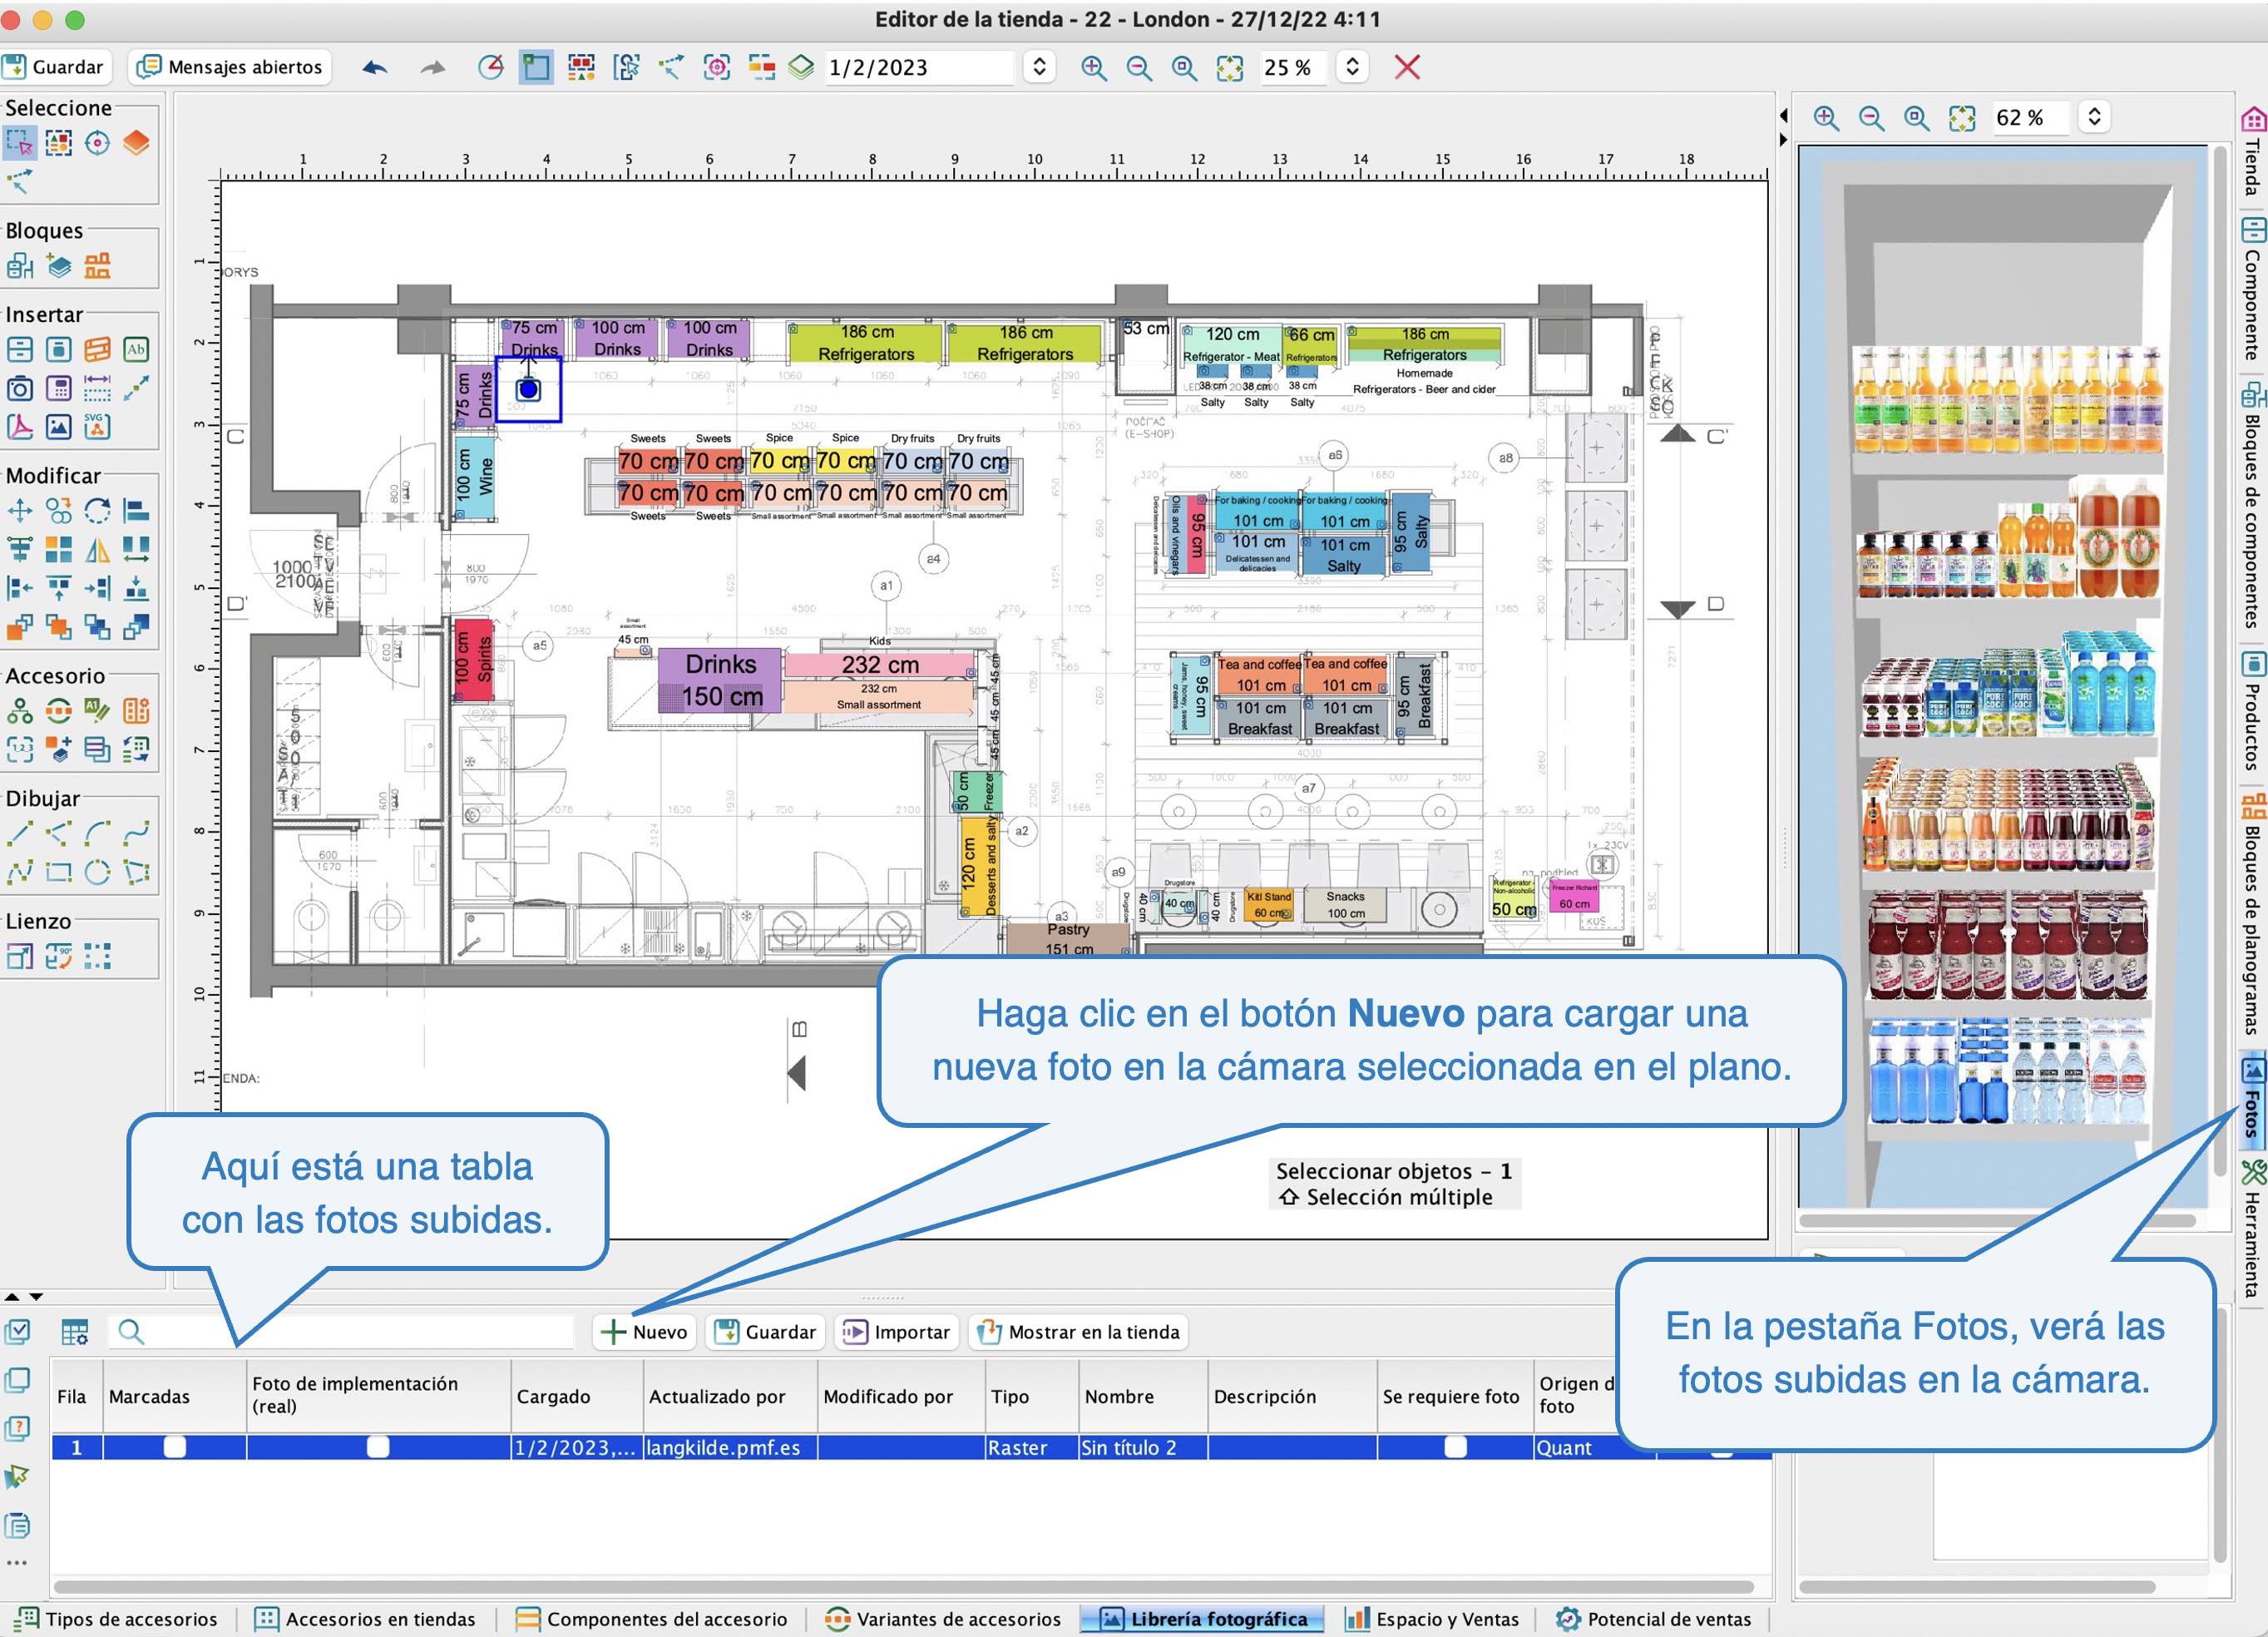Screen dimensions: 2268x1637
Task: Click the shelf photo thumbnail preview
Action: point(2003,677)
